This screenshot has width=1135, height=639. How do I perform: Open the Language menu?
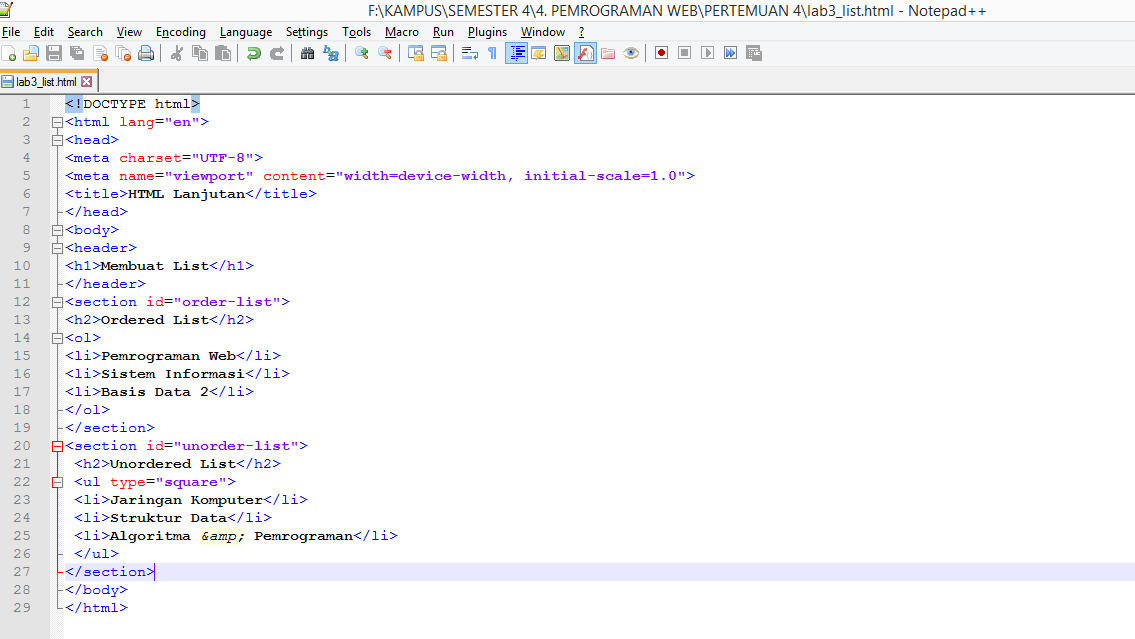tap(246, 31)
